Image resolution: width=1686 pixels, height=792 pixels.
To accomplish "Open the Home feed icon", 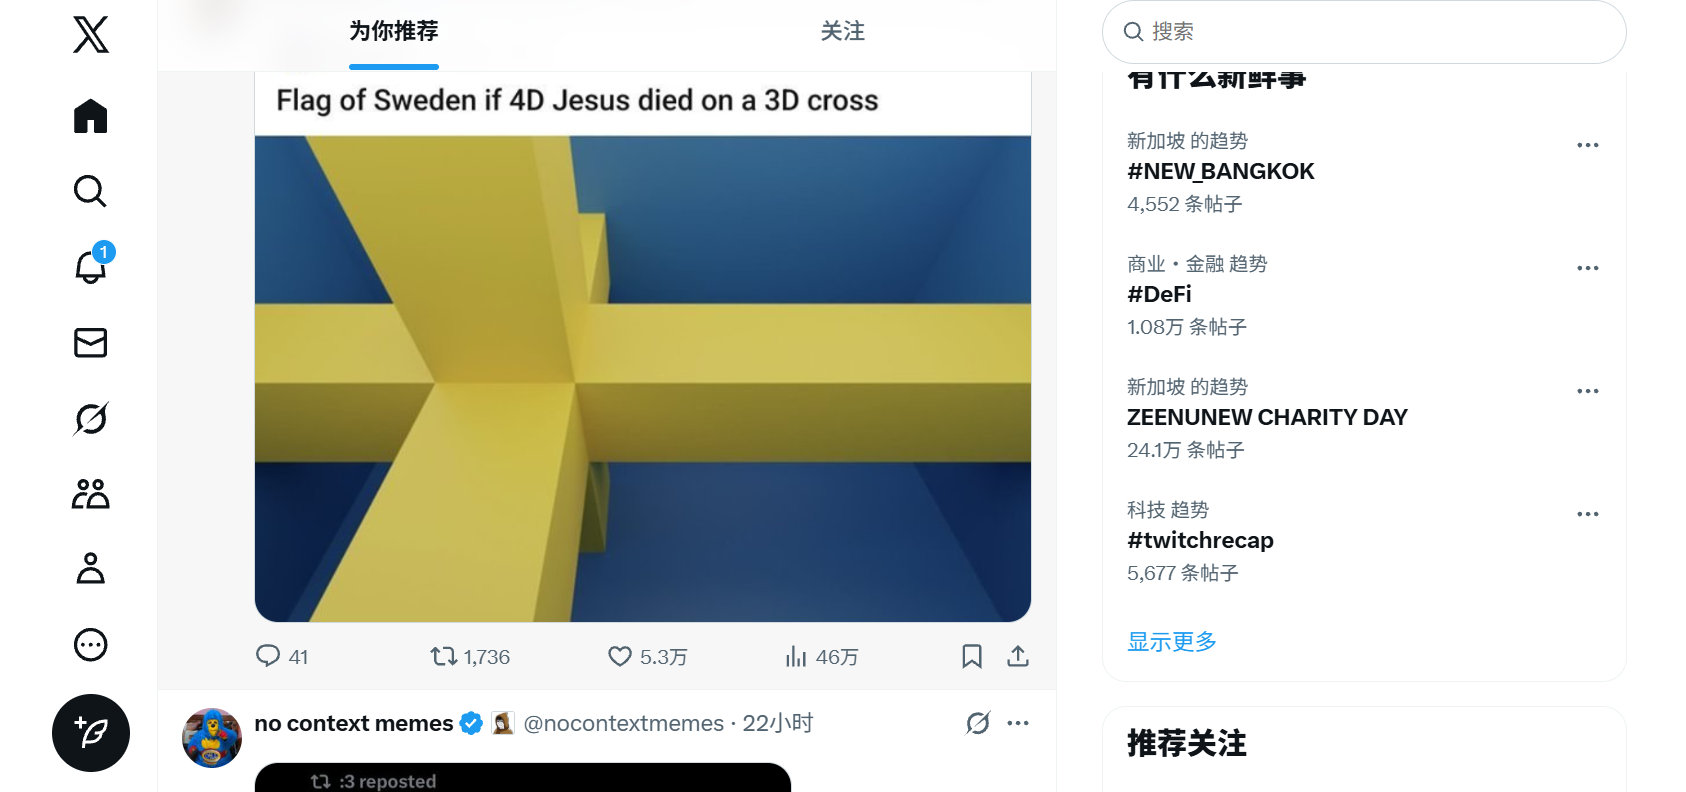I will click(x=91, y=116).
